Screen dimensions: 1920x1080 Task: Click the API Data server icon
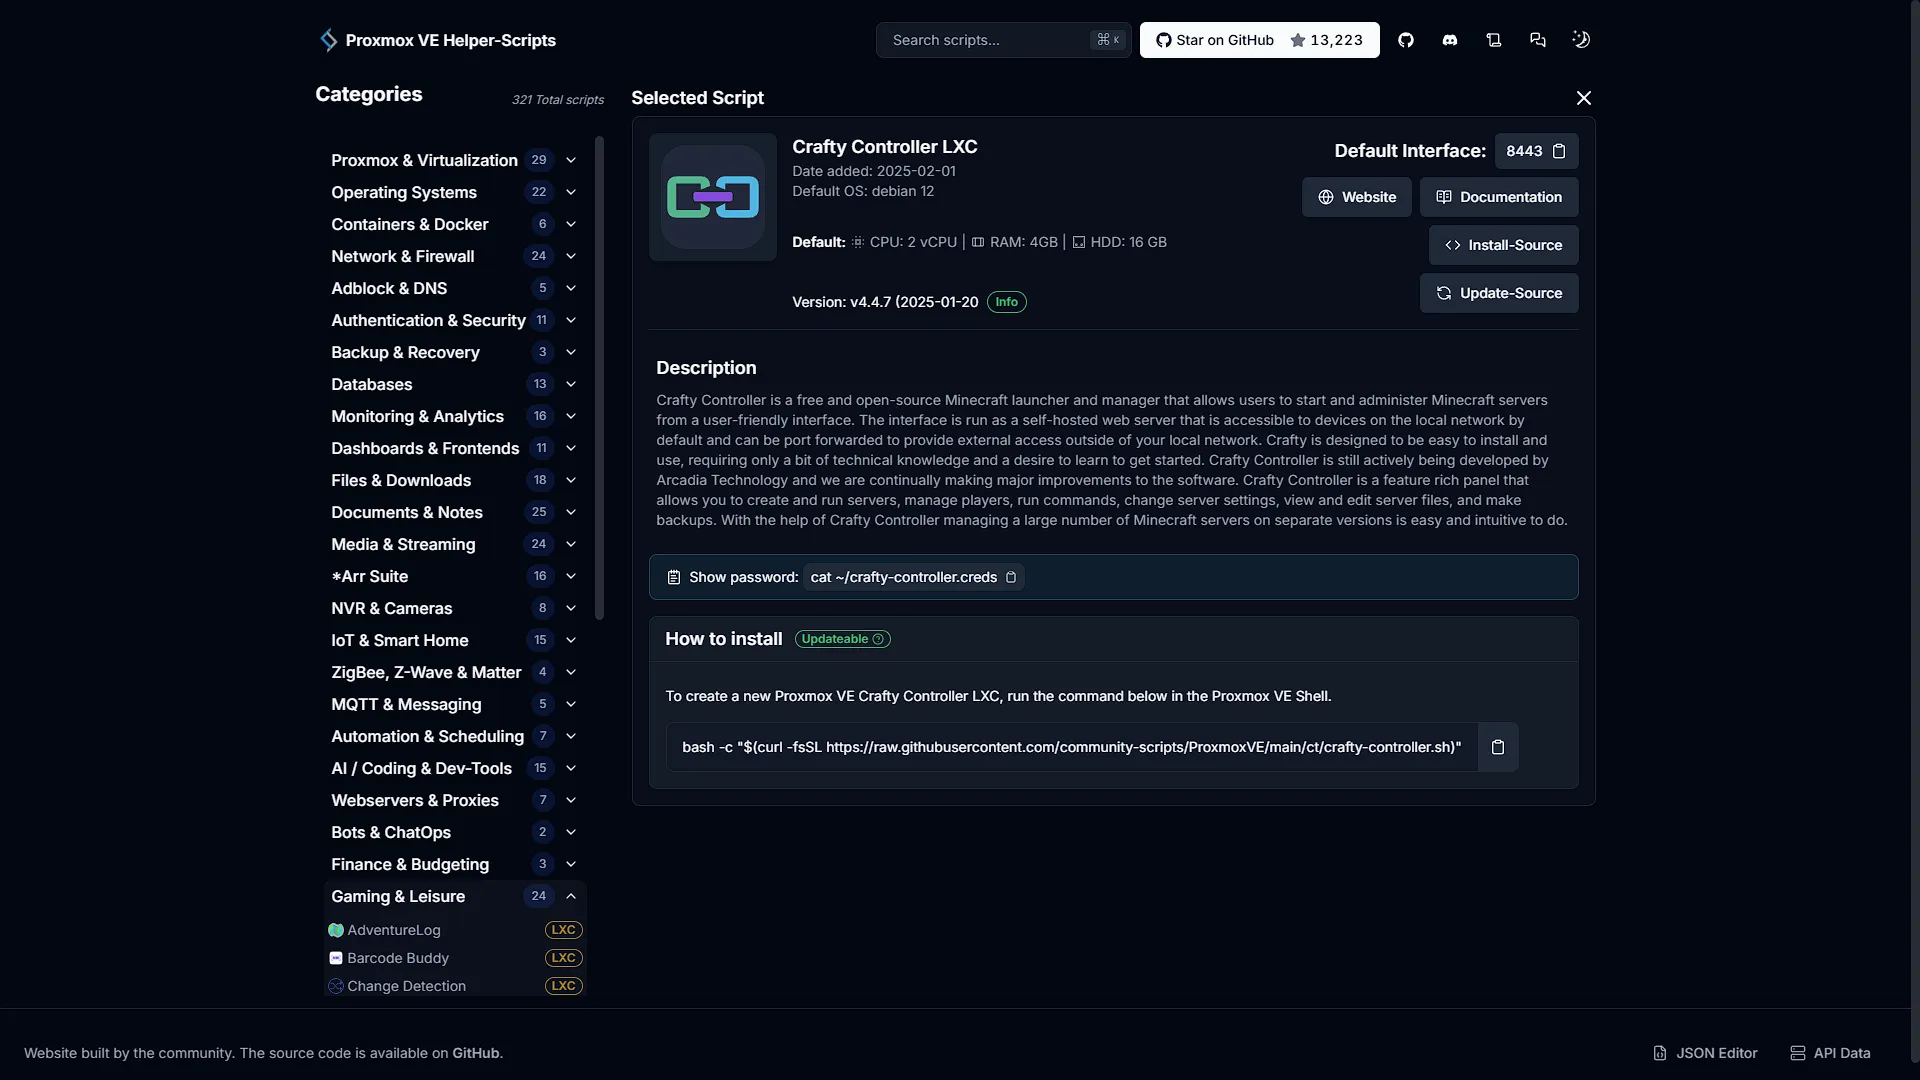(x=1798, y=1053)
